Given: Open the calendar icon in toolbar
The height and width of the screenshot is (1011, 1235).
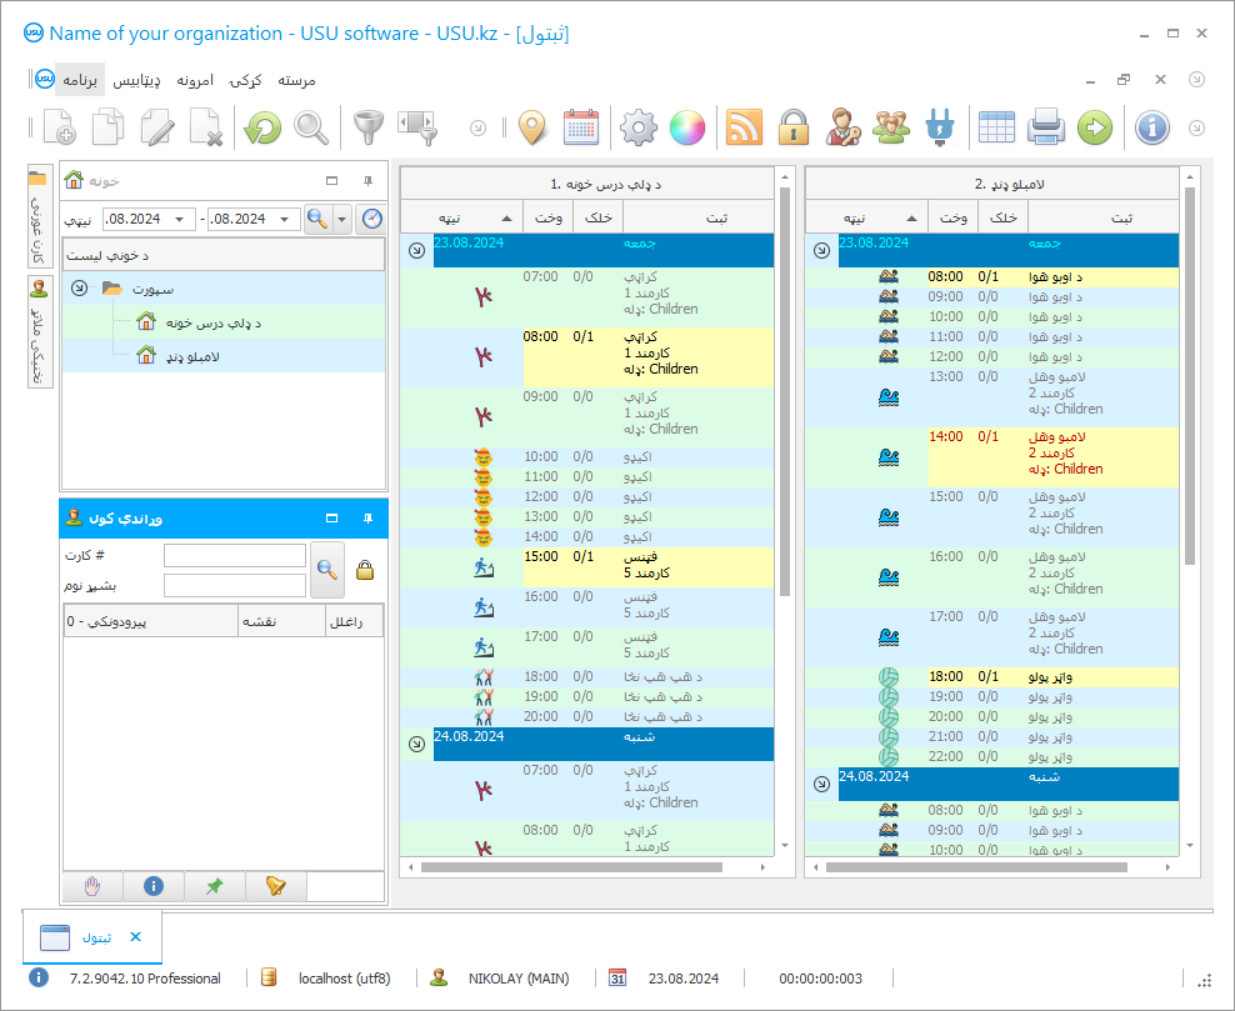Looking at the screenshot, I should [581, 128].
